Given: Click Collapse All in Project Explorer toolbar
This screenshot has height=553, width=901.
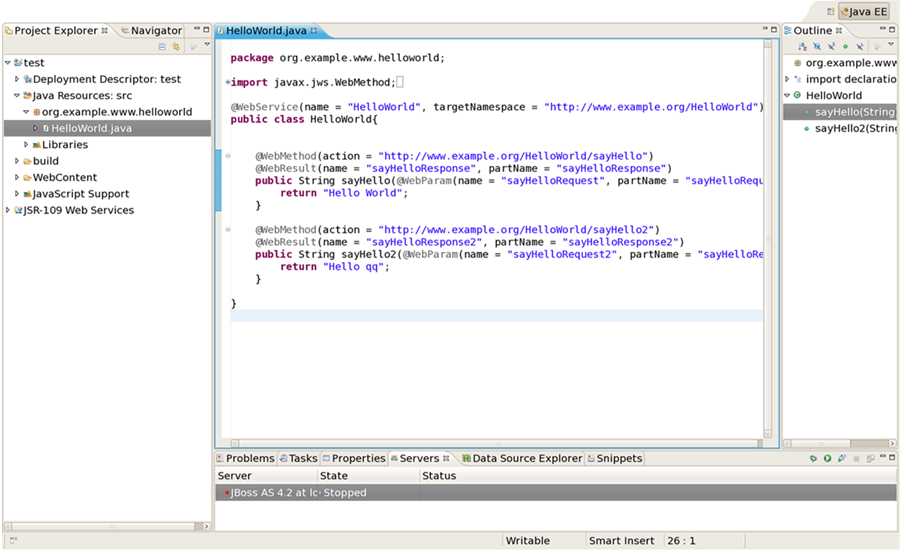Looking at the screenshot, I should (162, 46).
